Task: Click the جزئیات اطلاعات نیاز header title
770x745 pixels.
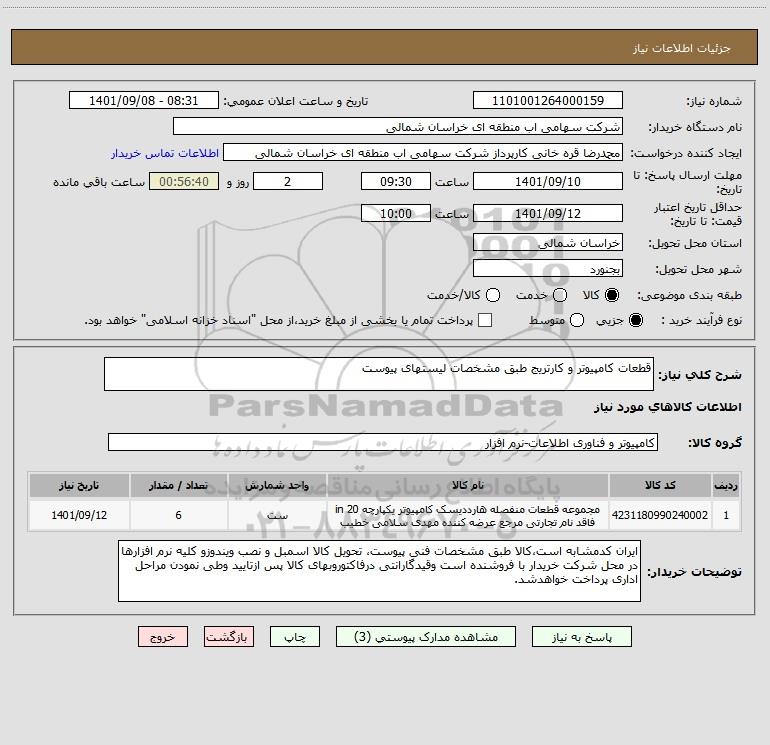Action: [682, 48]
